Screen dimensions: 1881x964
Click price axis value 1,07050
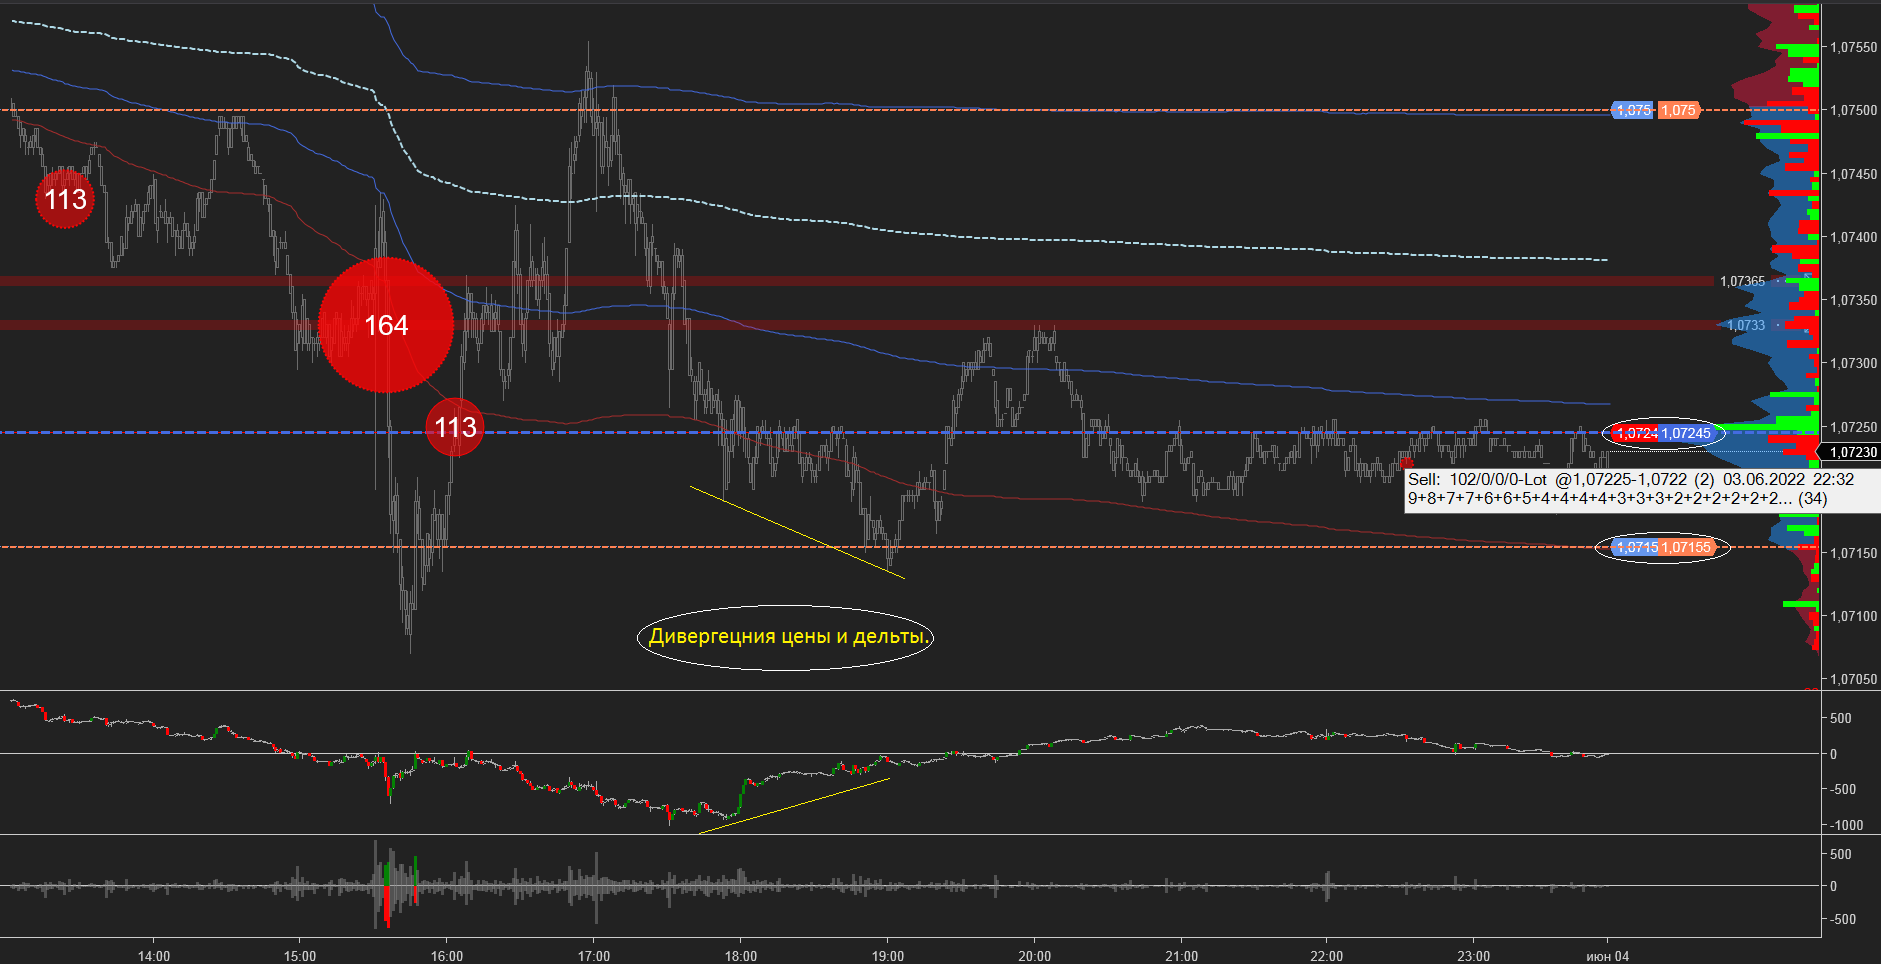coord(1853,679)
